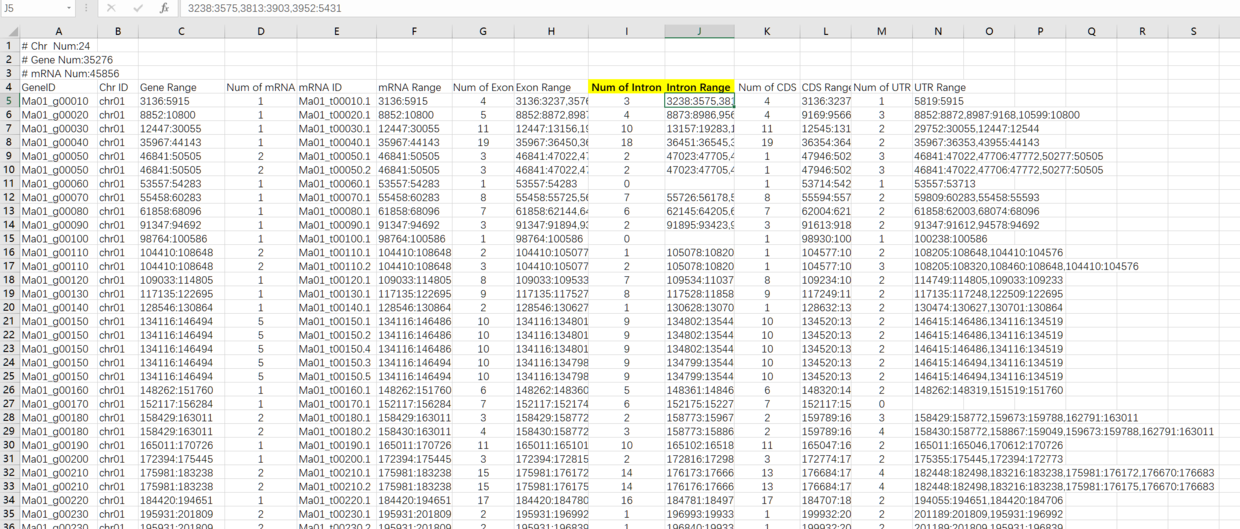The width and height of the screenshot is (1240, 529).
Task: Click the 'mRNA Range' header cell
Action: click(414, 87)
